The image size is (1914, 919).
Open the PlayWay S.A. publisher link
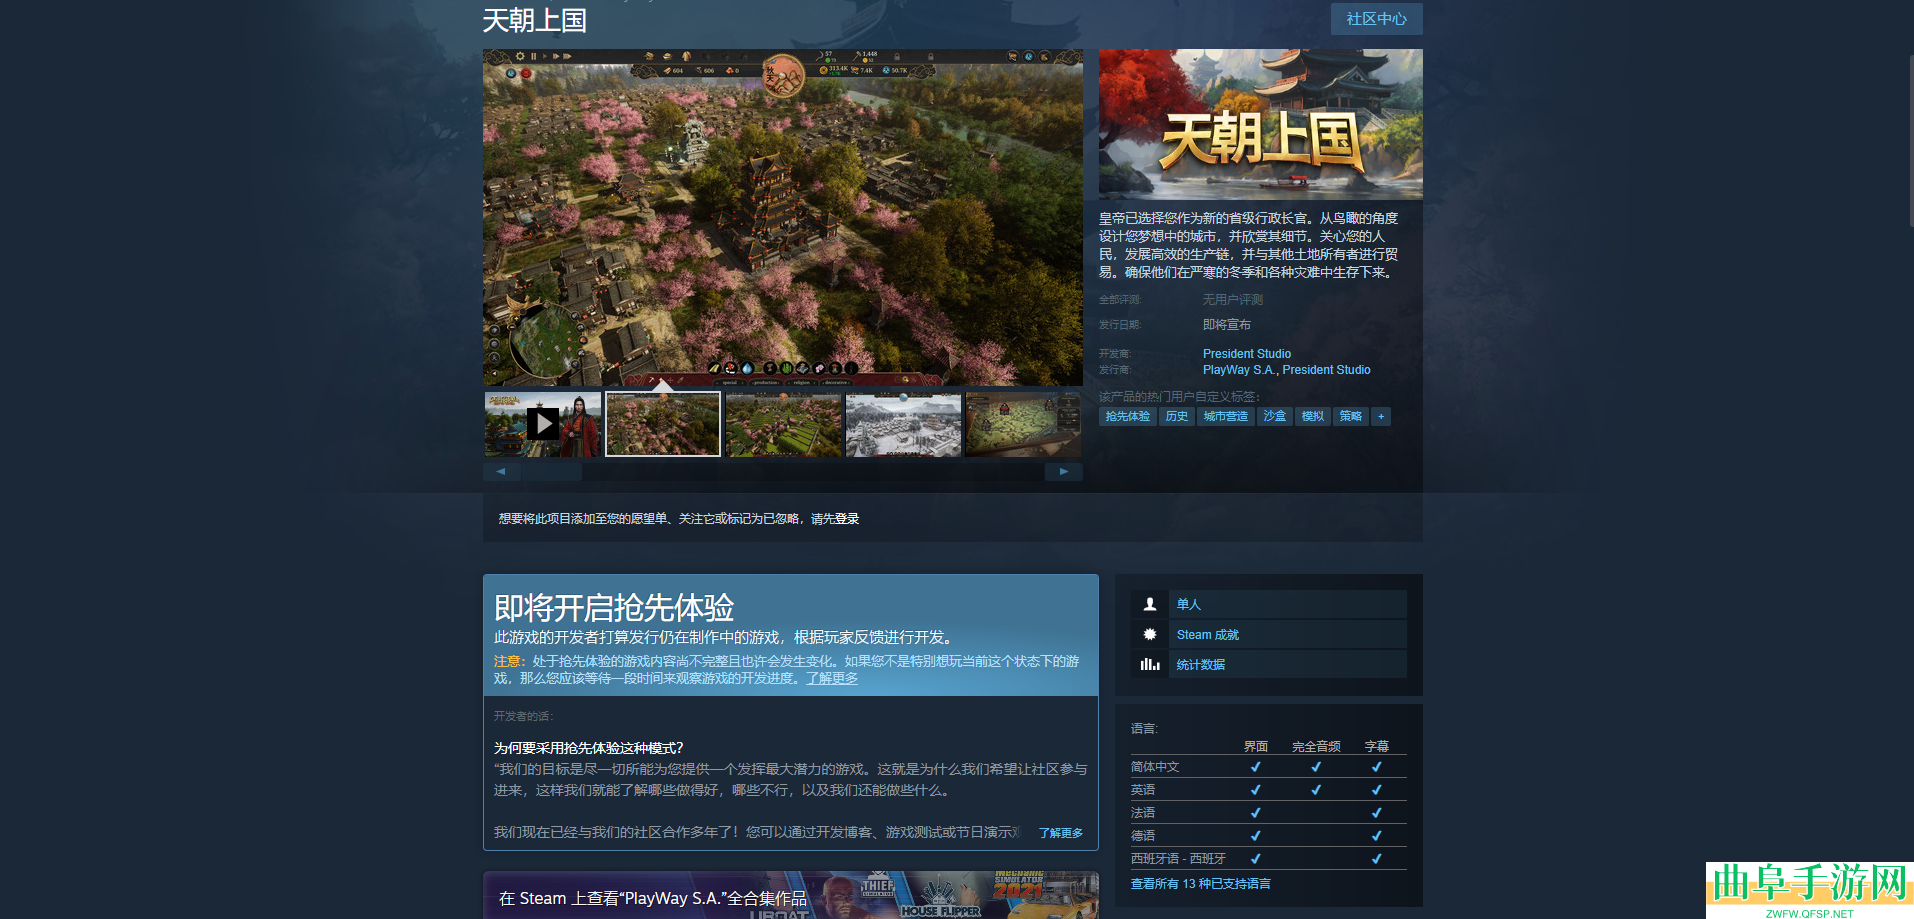1239,370
